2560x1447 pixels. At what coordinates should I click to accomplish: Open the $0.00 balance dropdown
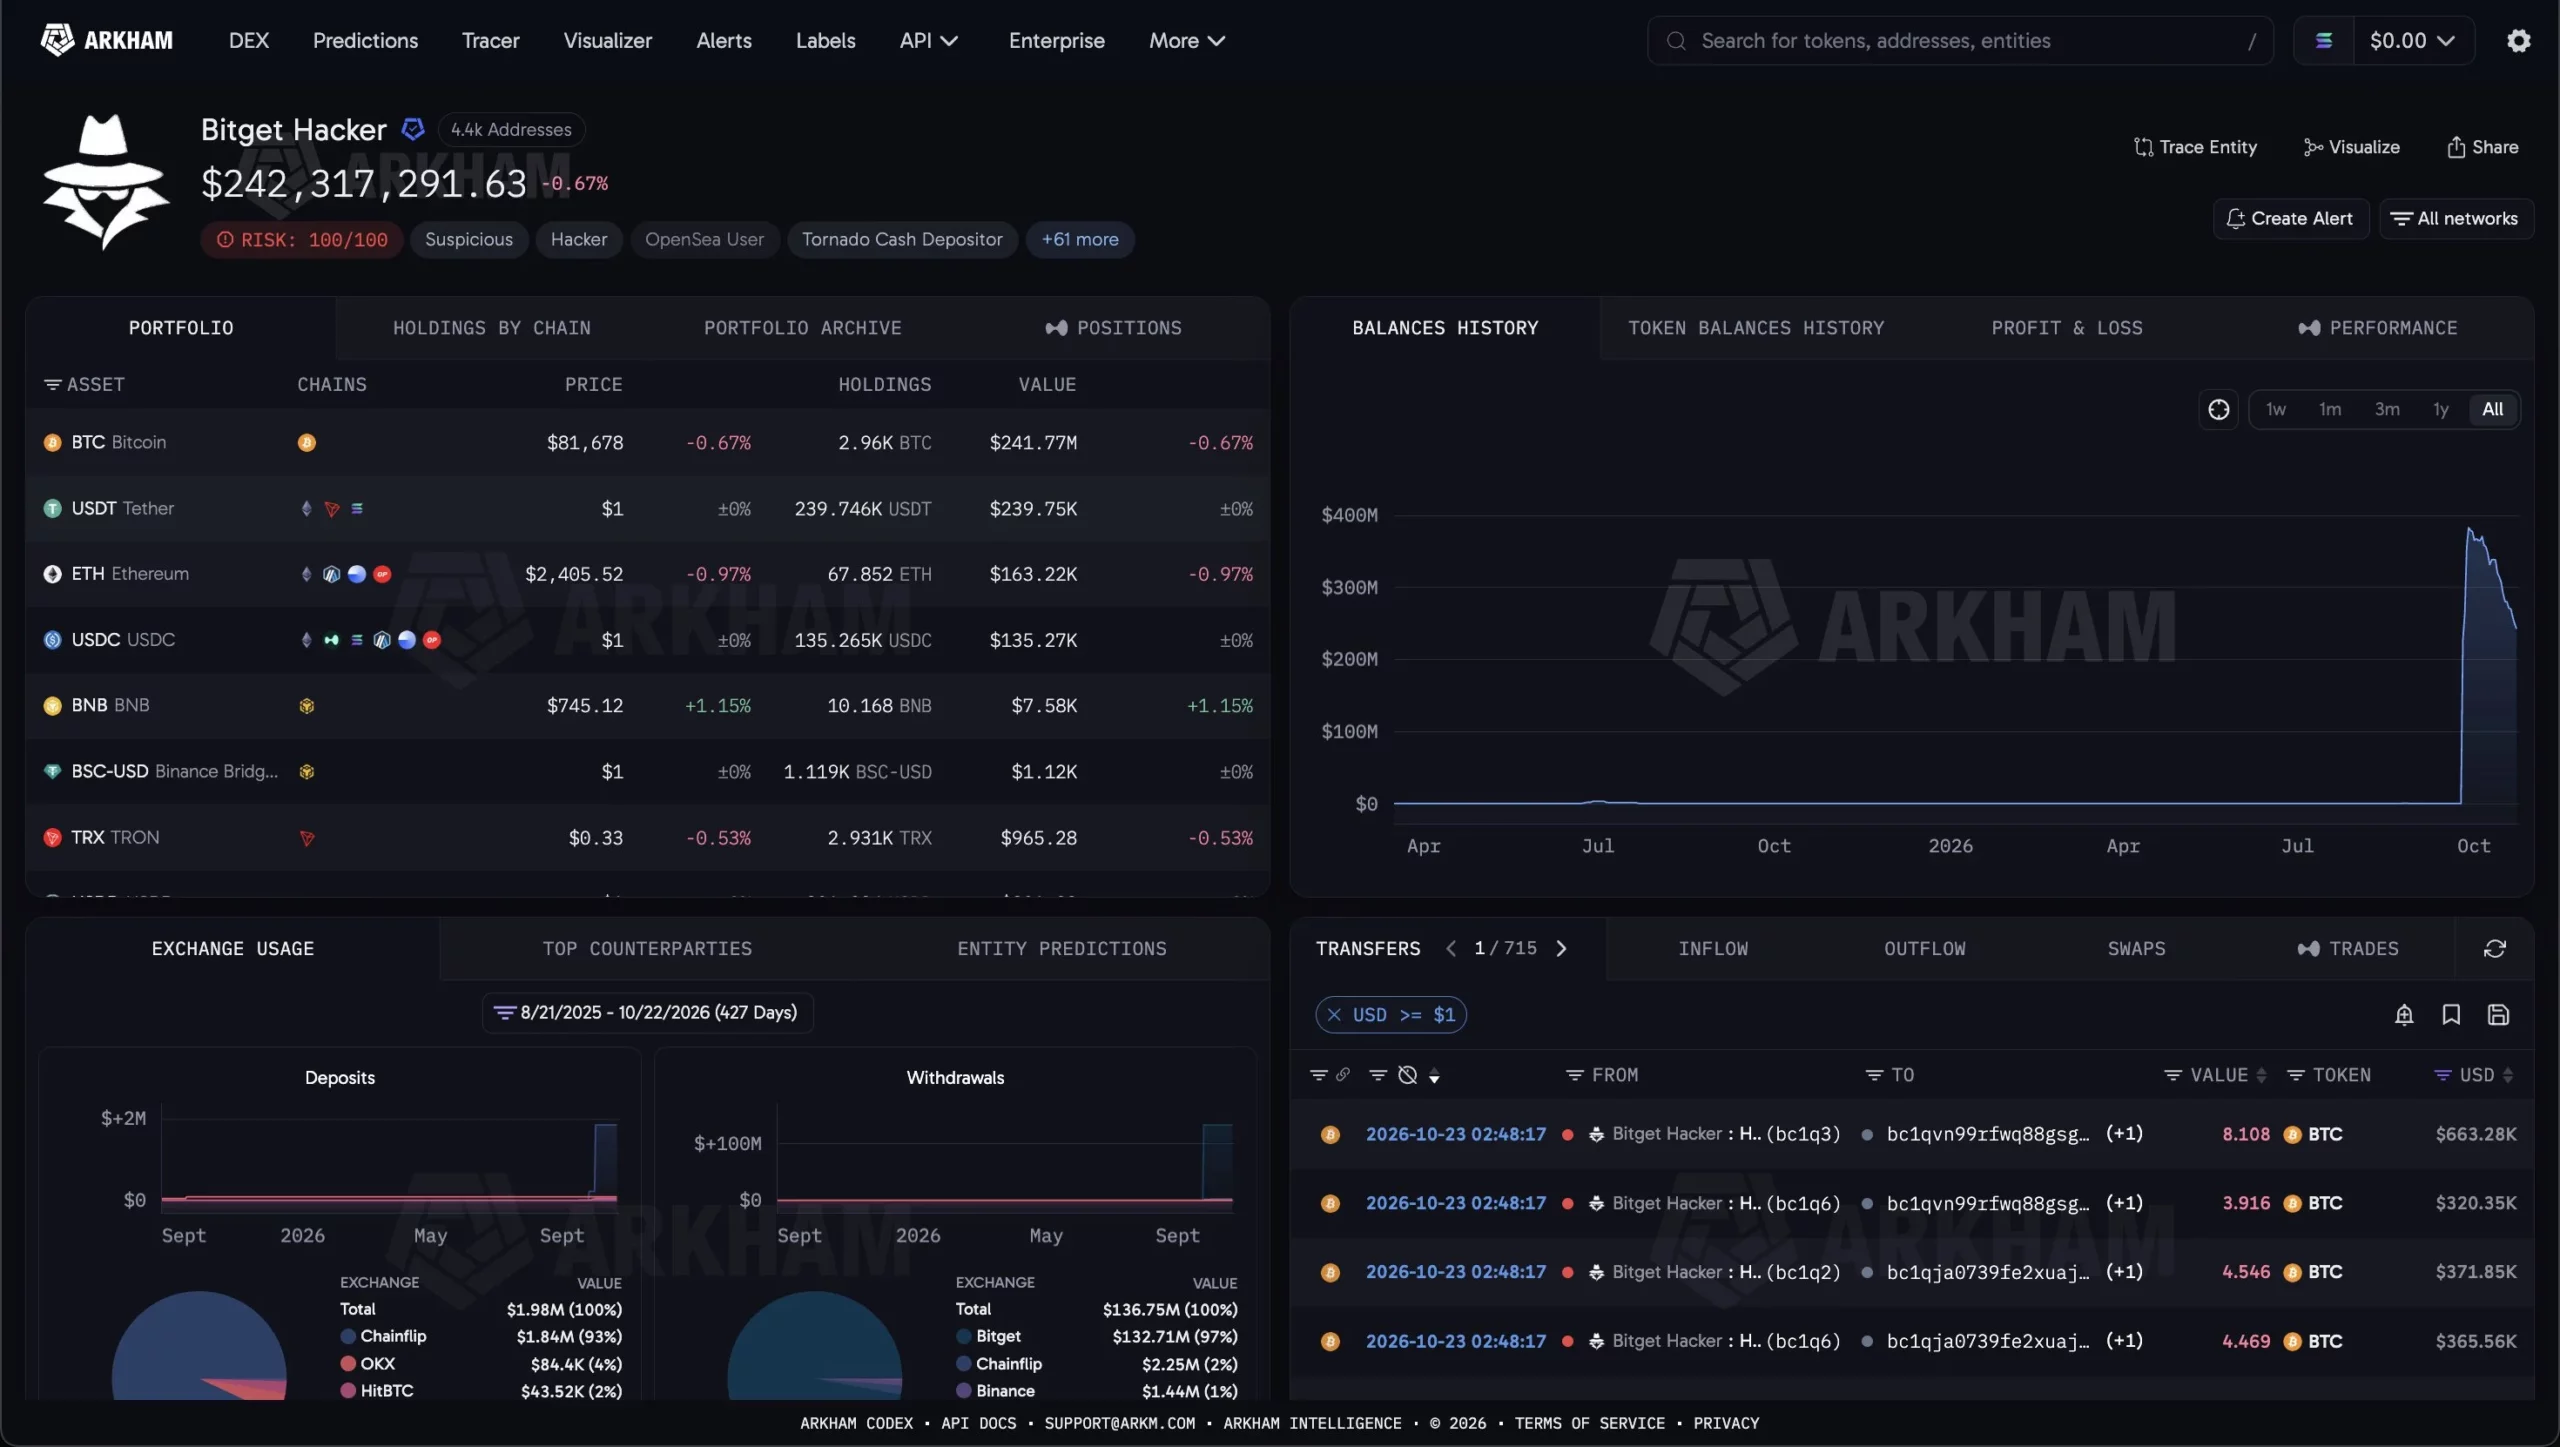click(x=2411, y=41)
